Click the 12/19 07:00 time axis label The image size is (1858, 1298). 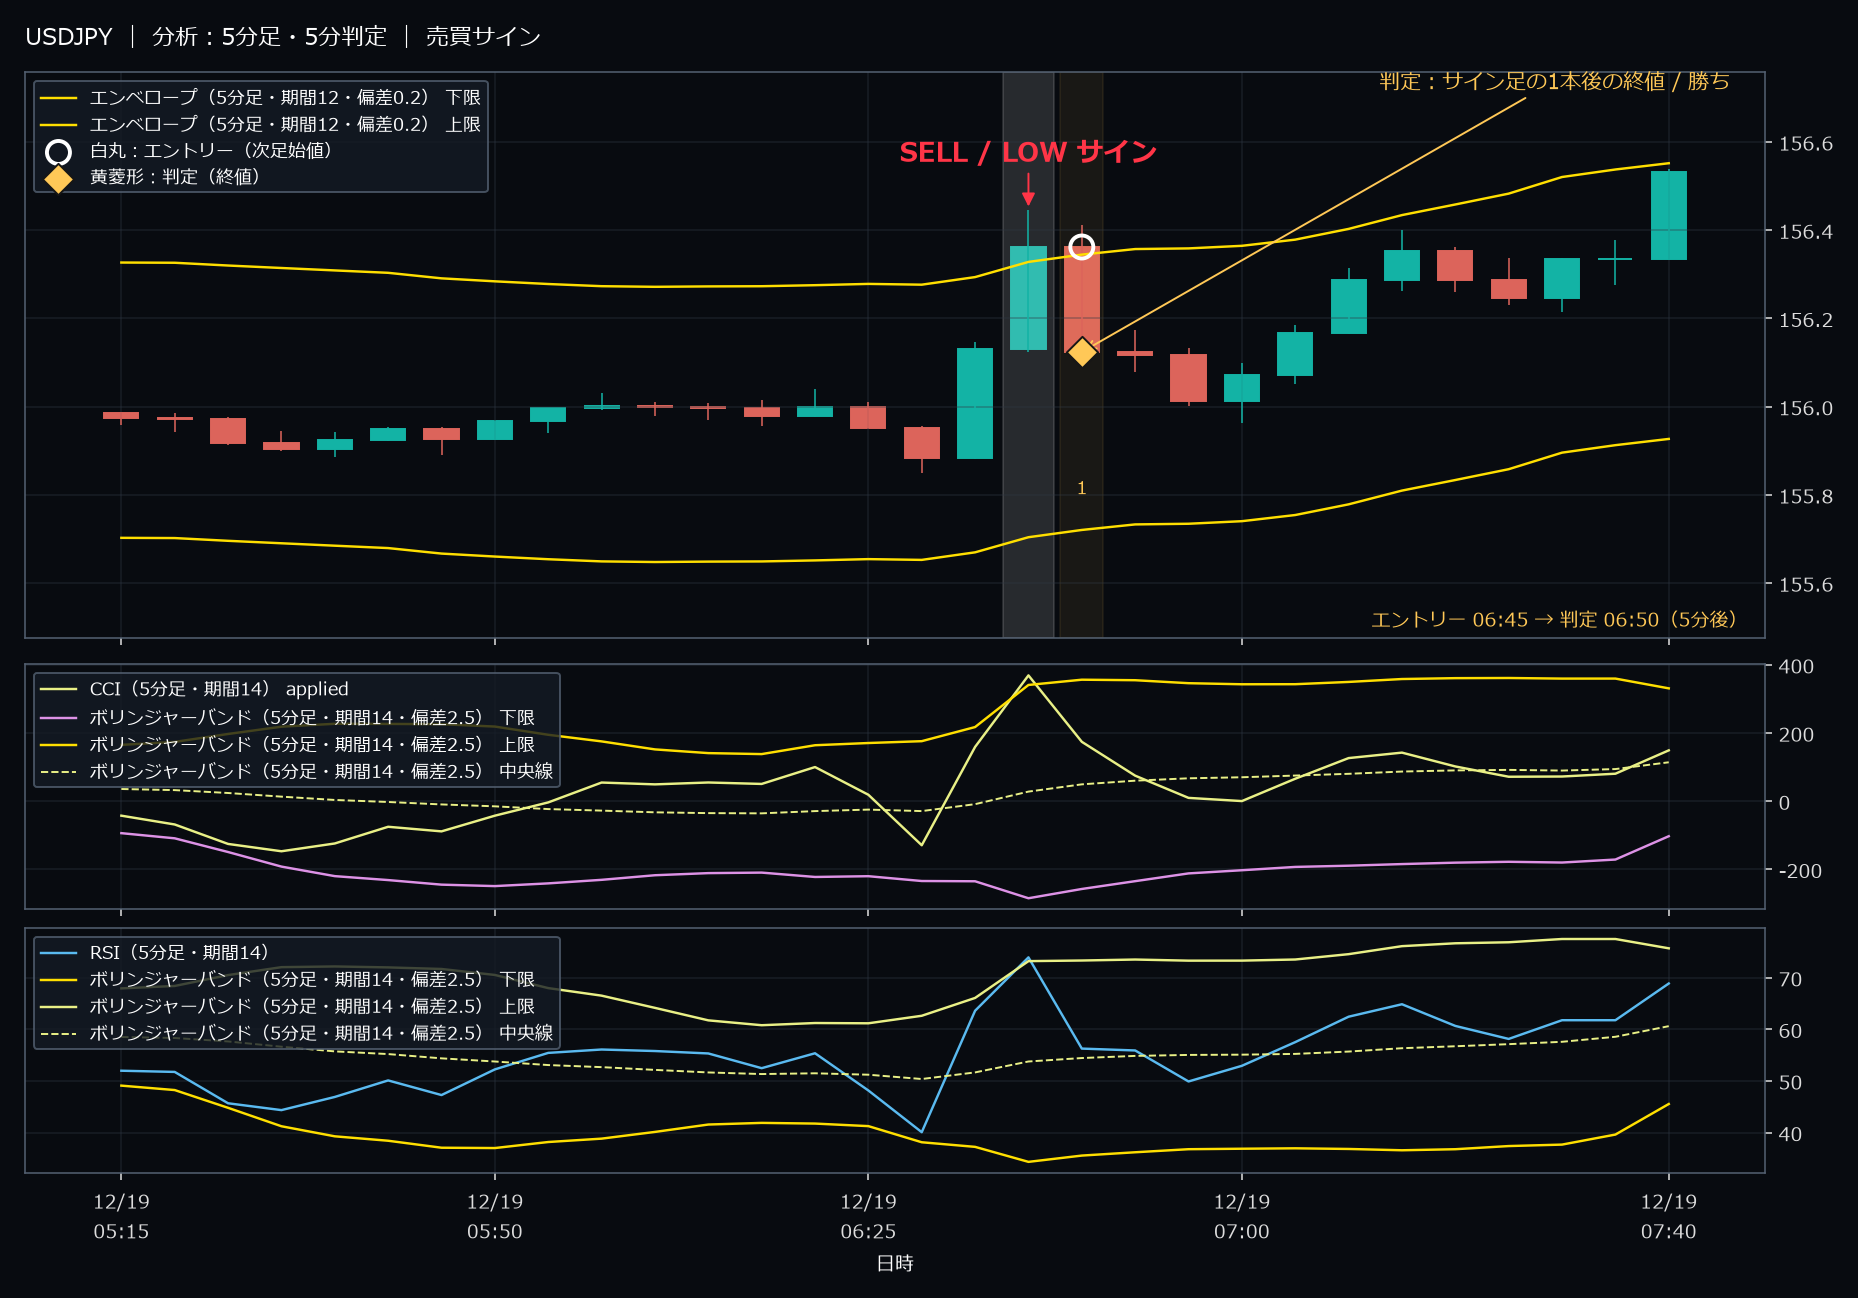1242,1217
